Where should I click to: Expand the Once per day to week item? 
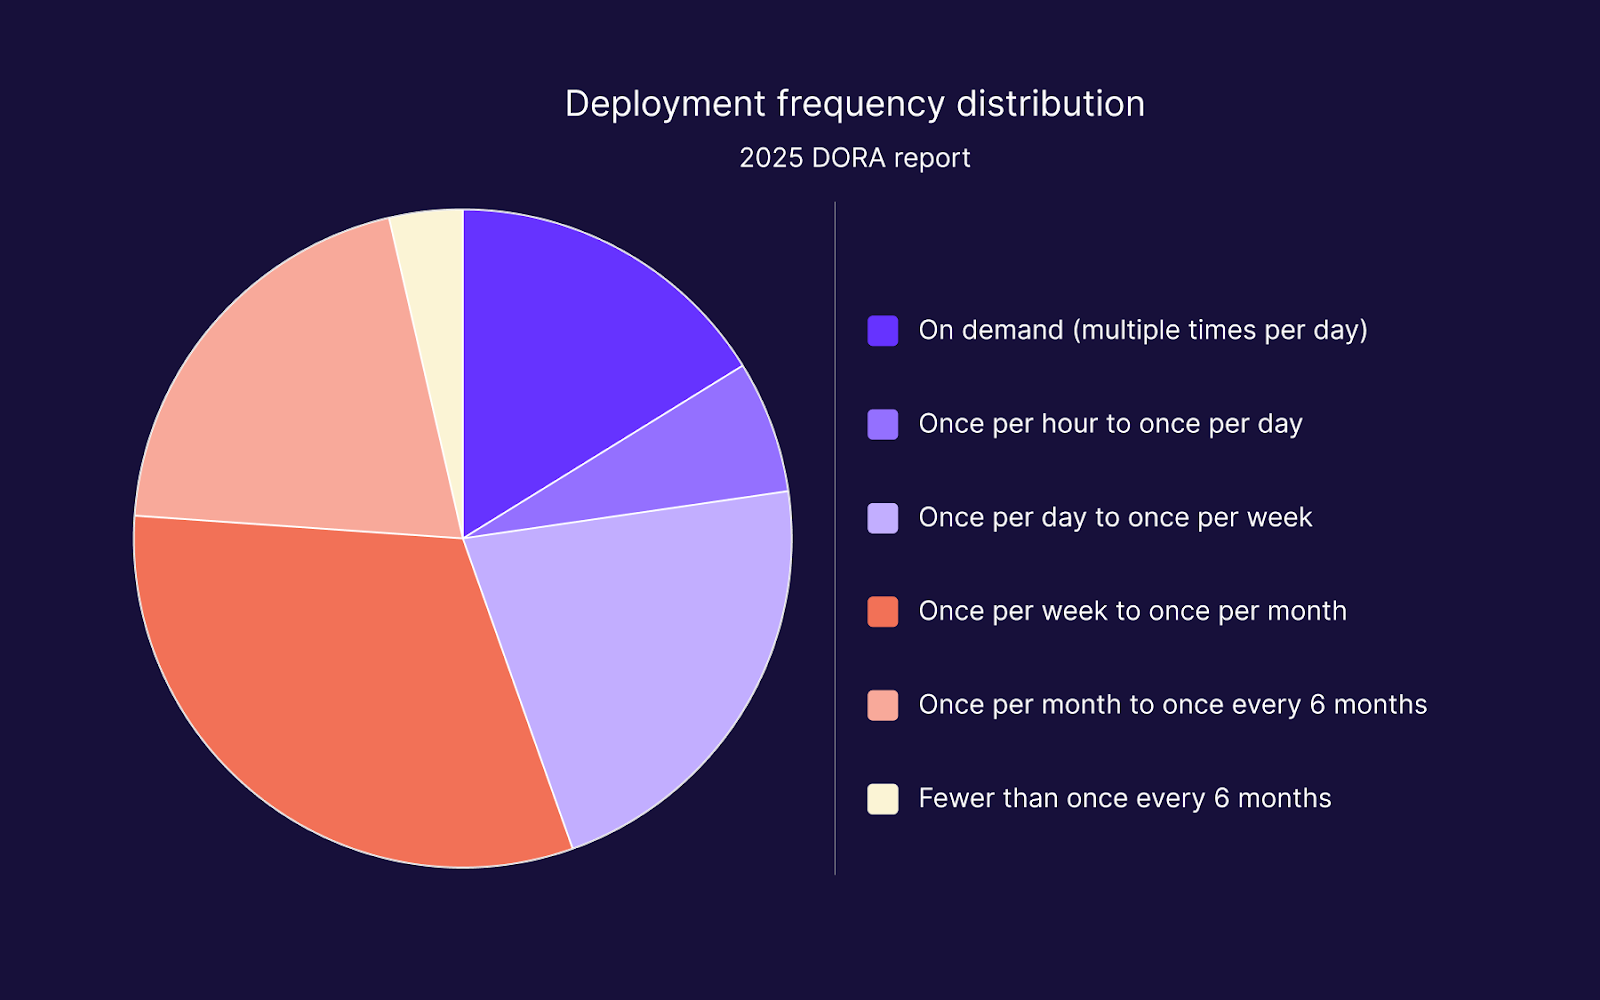point(1115,517)
